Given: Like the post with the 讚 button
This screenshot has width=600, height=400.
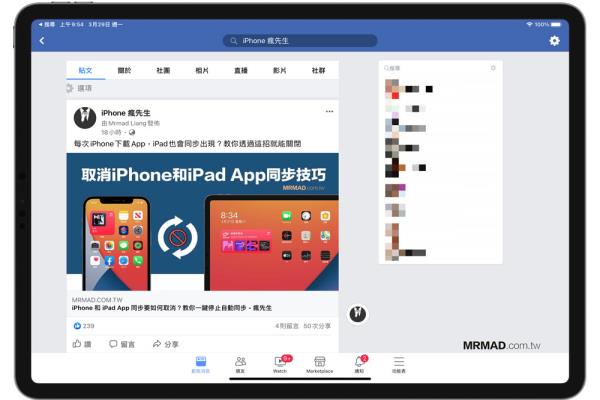Looking at the screenshot, I should click(x=82, y=344).
